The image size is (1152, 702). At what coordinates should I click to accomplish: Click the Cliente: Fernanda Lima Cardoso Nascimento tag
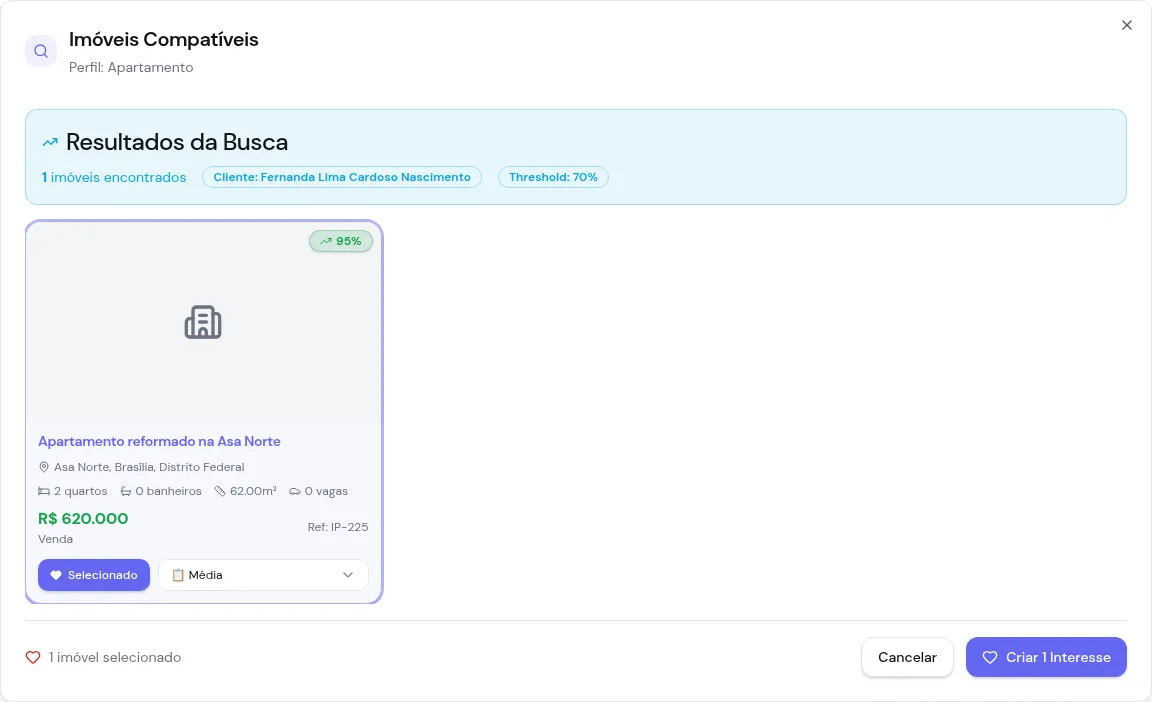pos(342,177)
